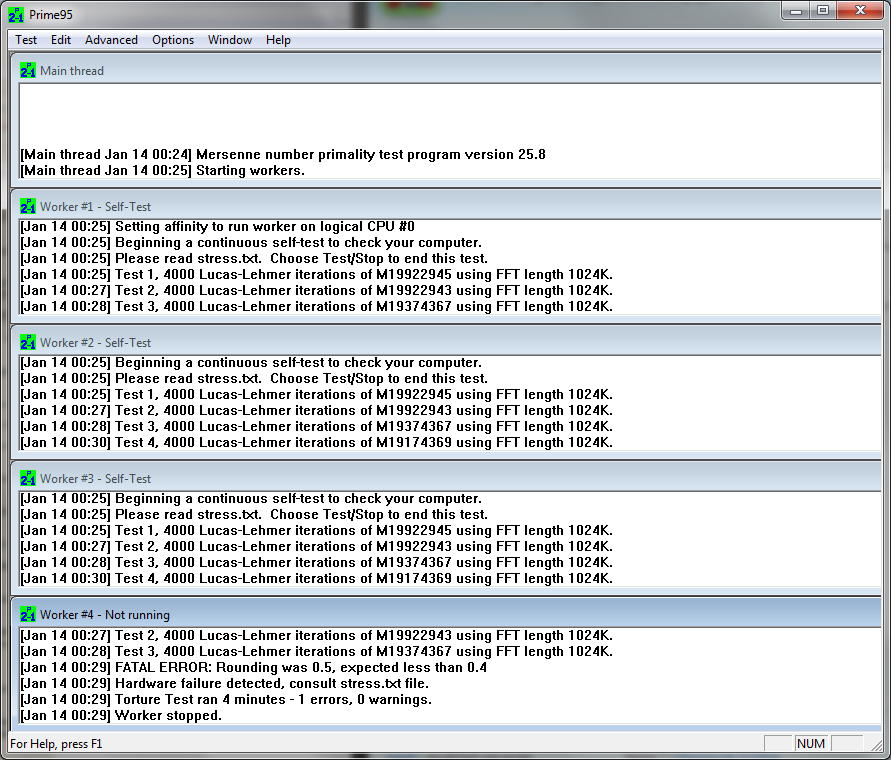Click Worker #3 Test 4 M19174369 line
Screen dimensions: 891x760
click(317, 578)
